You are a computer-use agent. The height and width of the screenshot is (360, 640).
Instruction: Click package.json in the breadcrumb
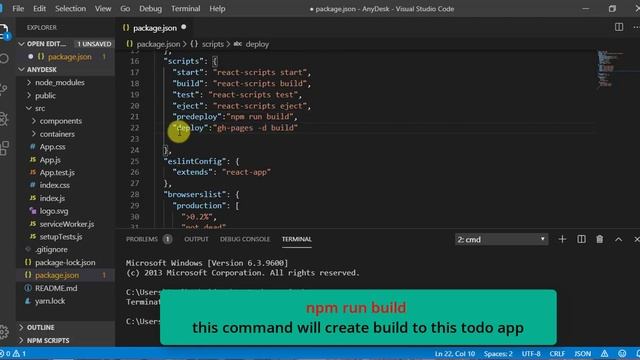[x=158, y=44]
